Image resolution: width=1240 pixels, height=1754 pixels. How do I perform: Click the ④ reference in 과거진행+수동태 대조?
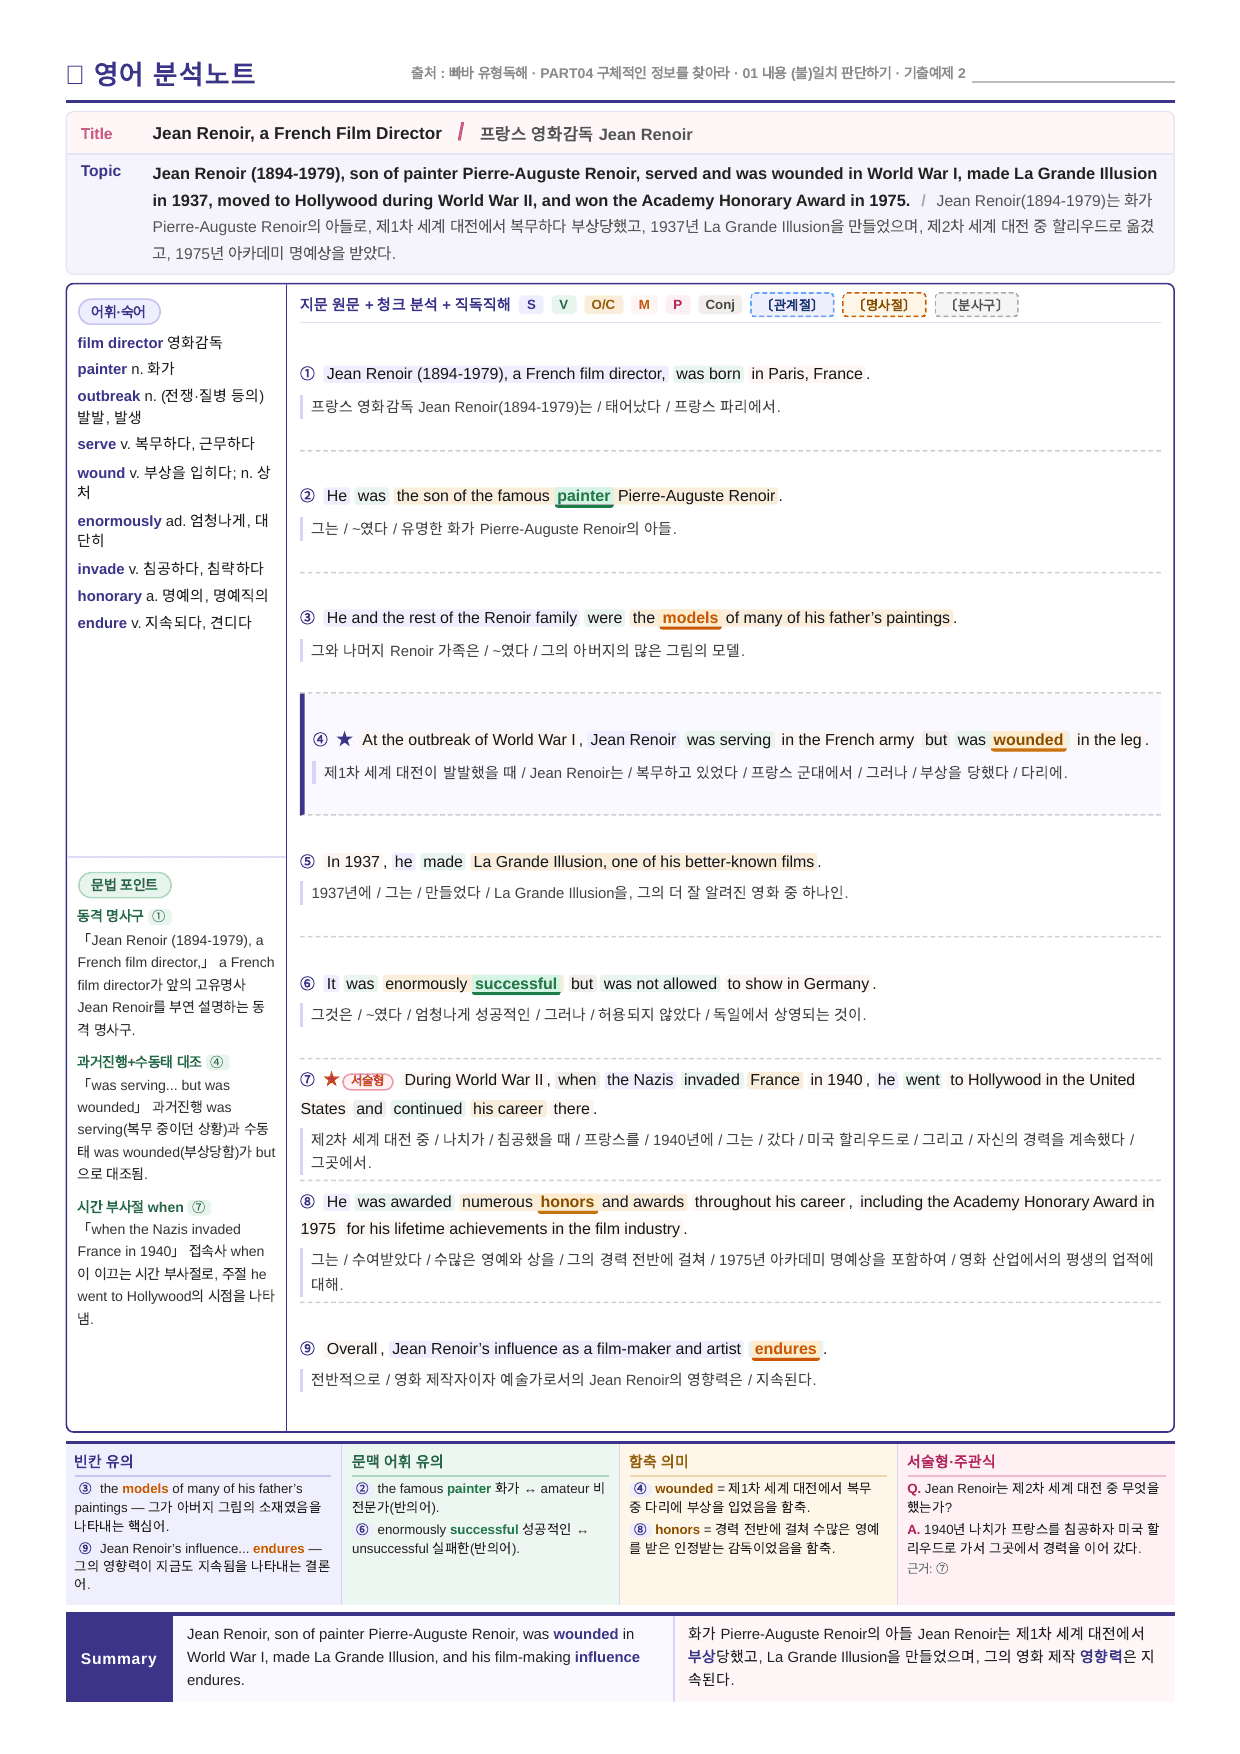point(216,1062)
